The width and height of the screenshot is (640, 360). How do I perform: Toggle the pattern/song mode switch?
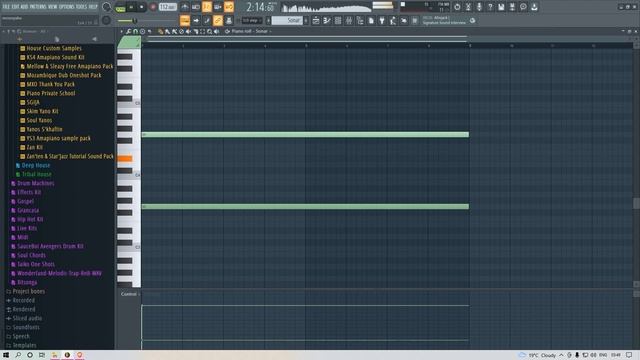pyautogui.click(x=120, y=8)
